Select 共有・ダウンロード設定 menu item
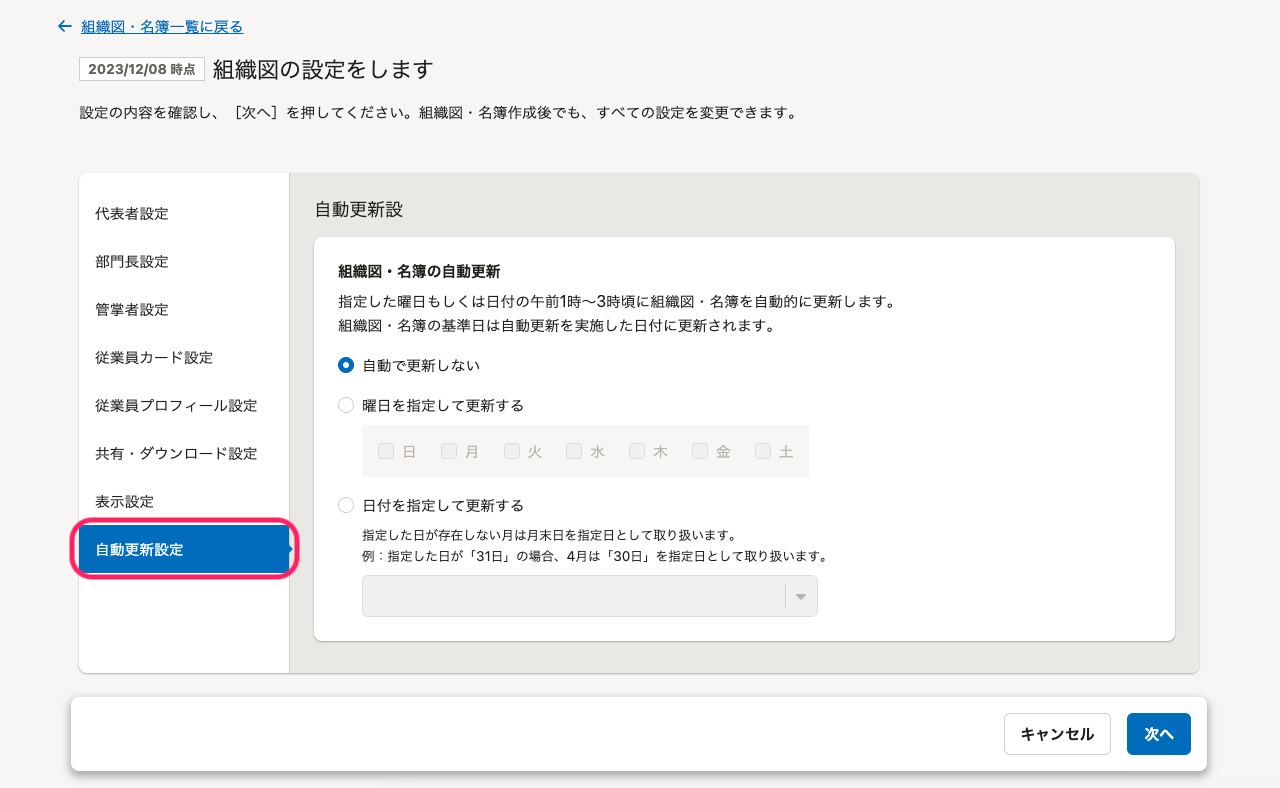Viewport: 1280px width, 788px height. coord(176,454)
